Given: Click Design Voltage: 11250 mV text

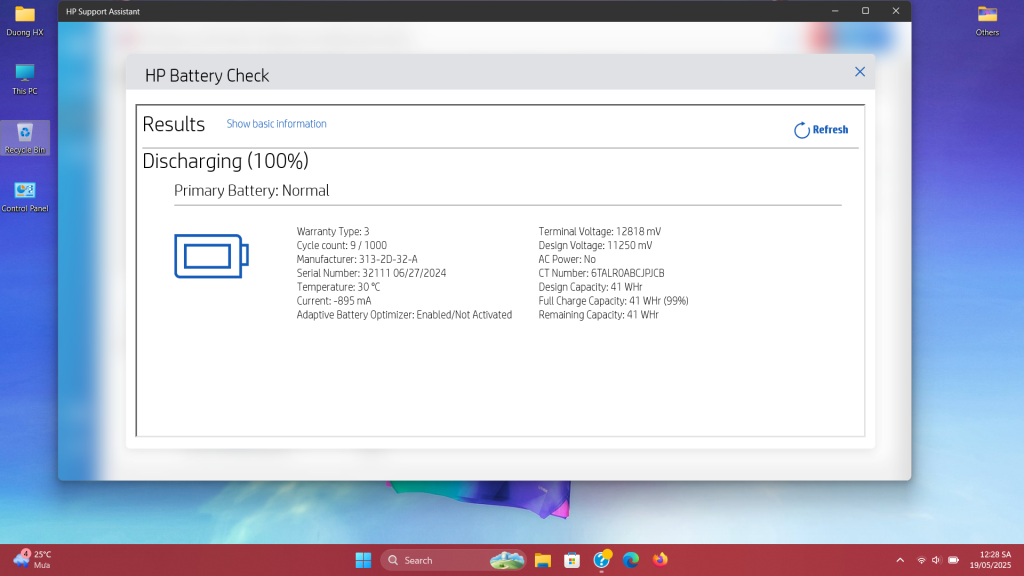Looking at the screenshot, I should point(595,246).
